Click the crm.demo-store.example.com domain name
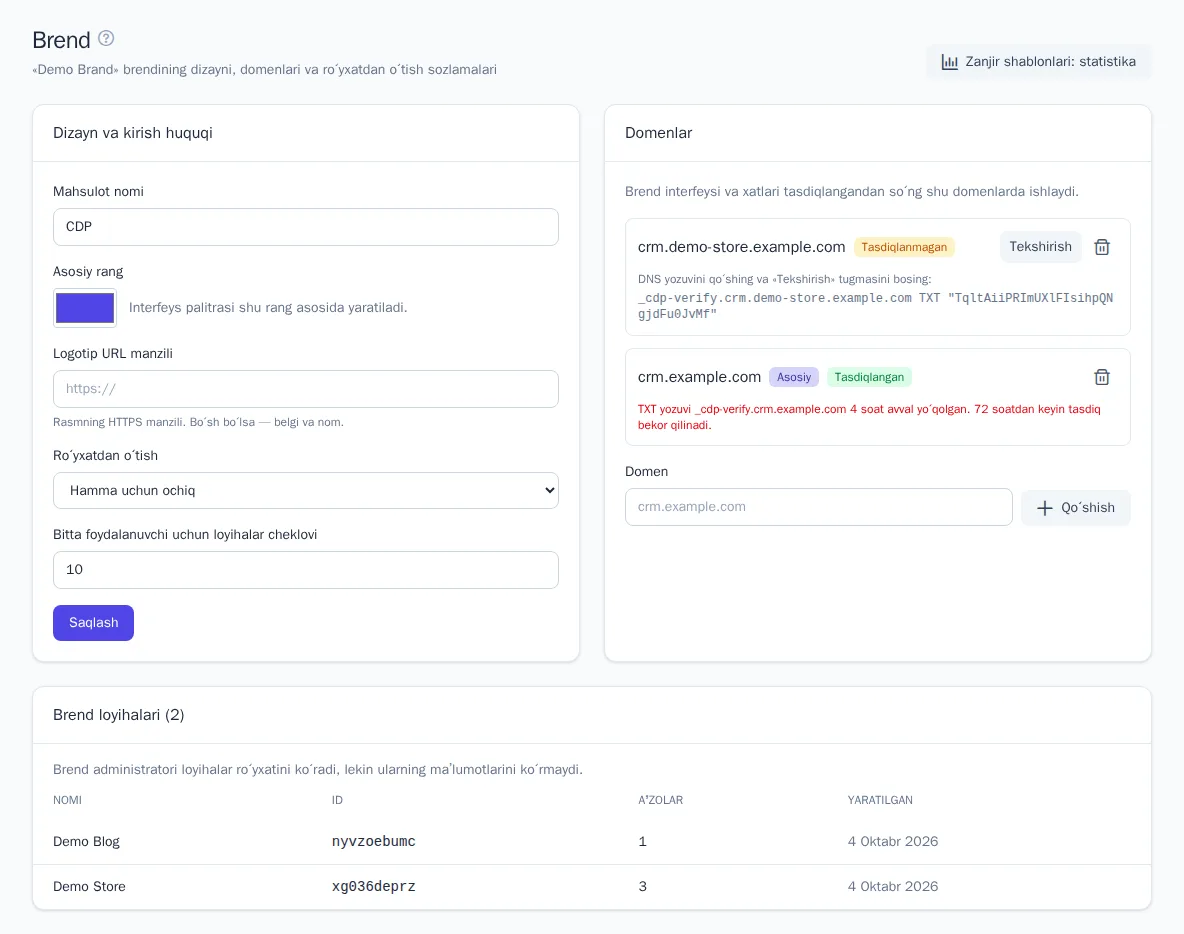This screenshot has height=934, width=1184. coord(742,247)
